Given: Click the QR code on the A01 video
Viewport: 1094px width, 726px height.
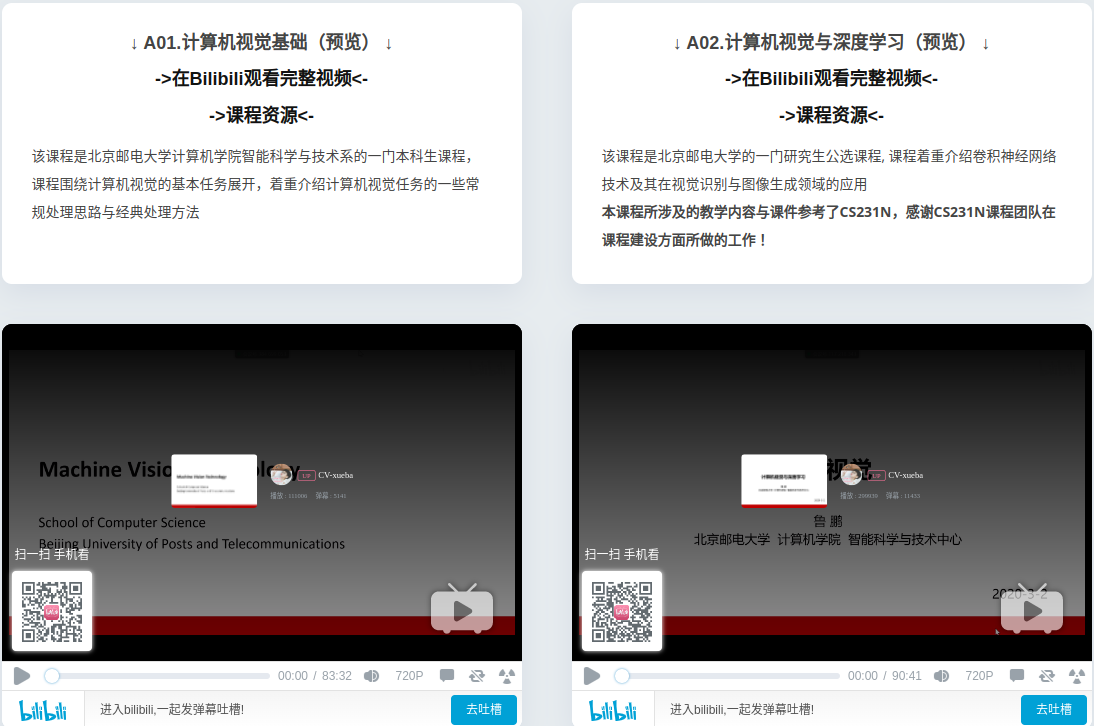Looking at the screenshot, I should [52, 611].
